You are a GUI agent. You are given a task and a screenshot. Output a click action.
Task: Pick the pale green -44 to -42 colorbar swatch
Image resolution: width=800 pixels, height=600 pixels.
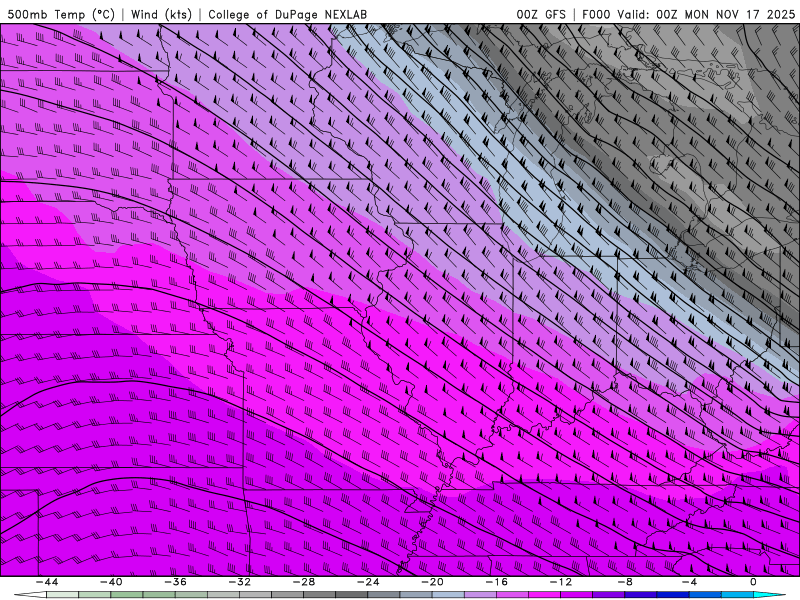click(63, 595)
